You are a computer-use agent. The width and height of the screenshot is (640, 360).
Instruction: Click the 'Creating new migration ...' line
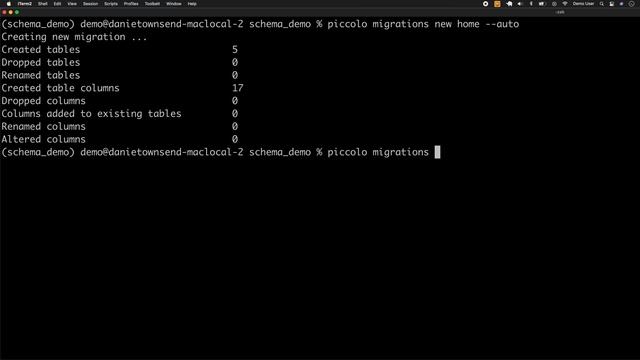coord(74,37)
